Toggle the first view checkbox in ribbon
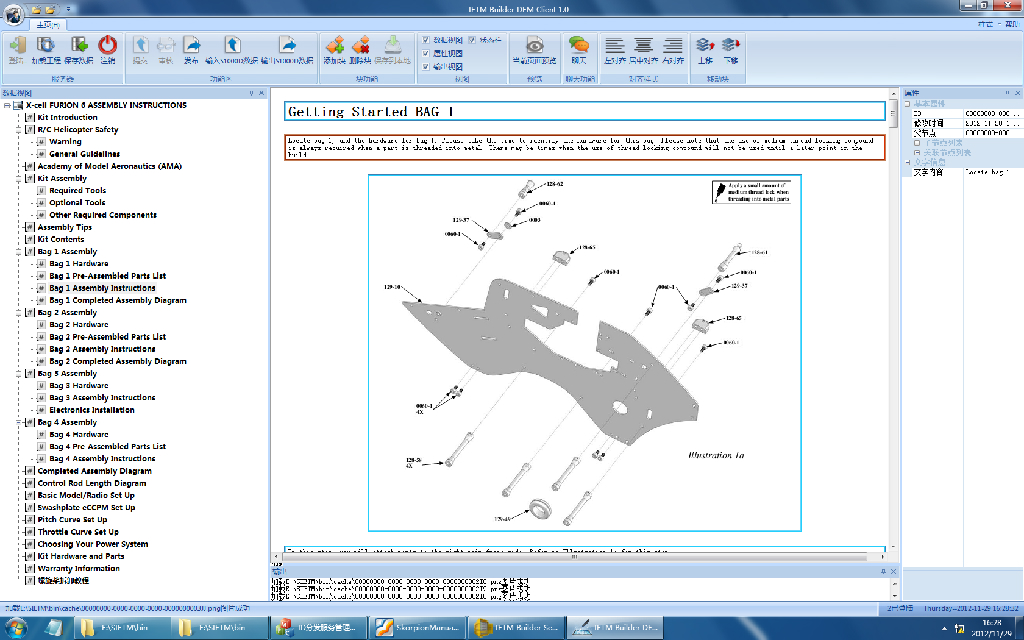The width and height of the screenshot is (1024, 640). coord(427,39)
